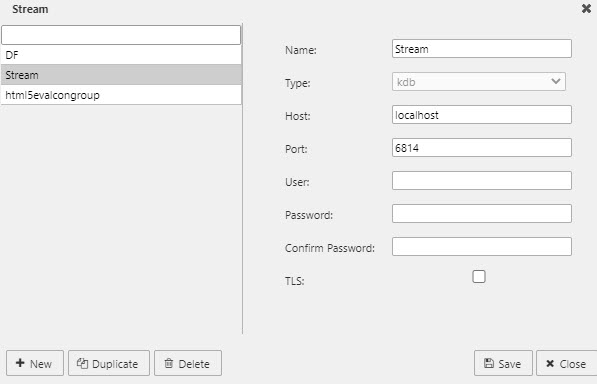597x384 pixels.
Task: Close the Stream dialog with the X icon
Action: coord(586,8)
